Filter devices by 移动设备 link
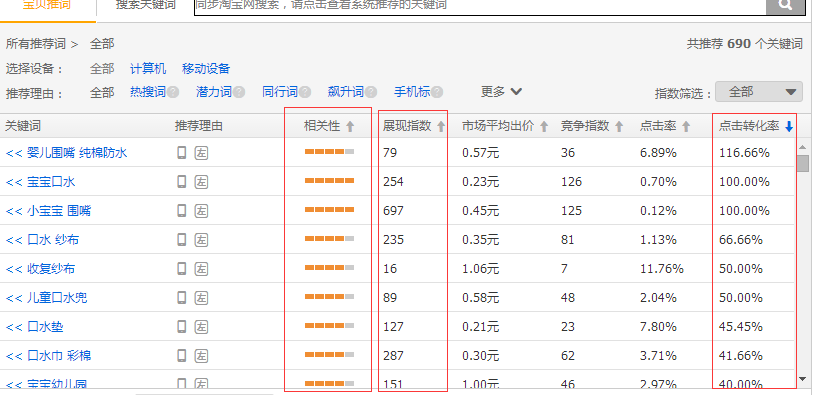Image resolution: width=814 pixels, height=395 pixels. tap(206, 69)
